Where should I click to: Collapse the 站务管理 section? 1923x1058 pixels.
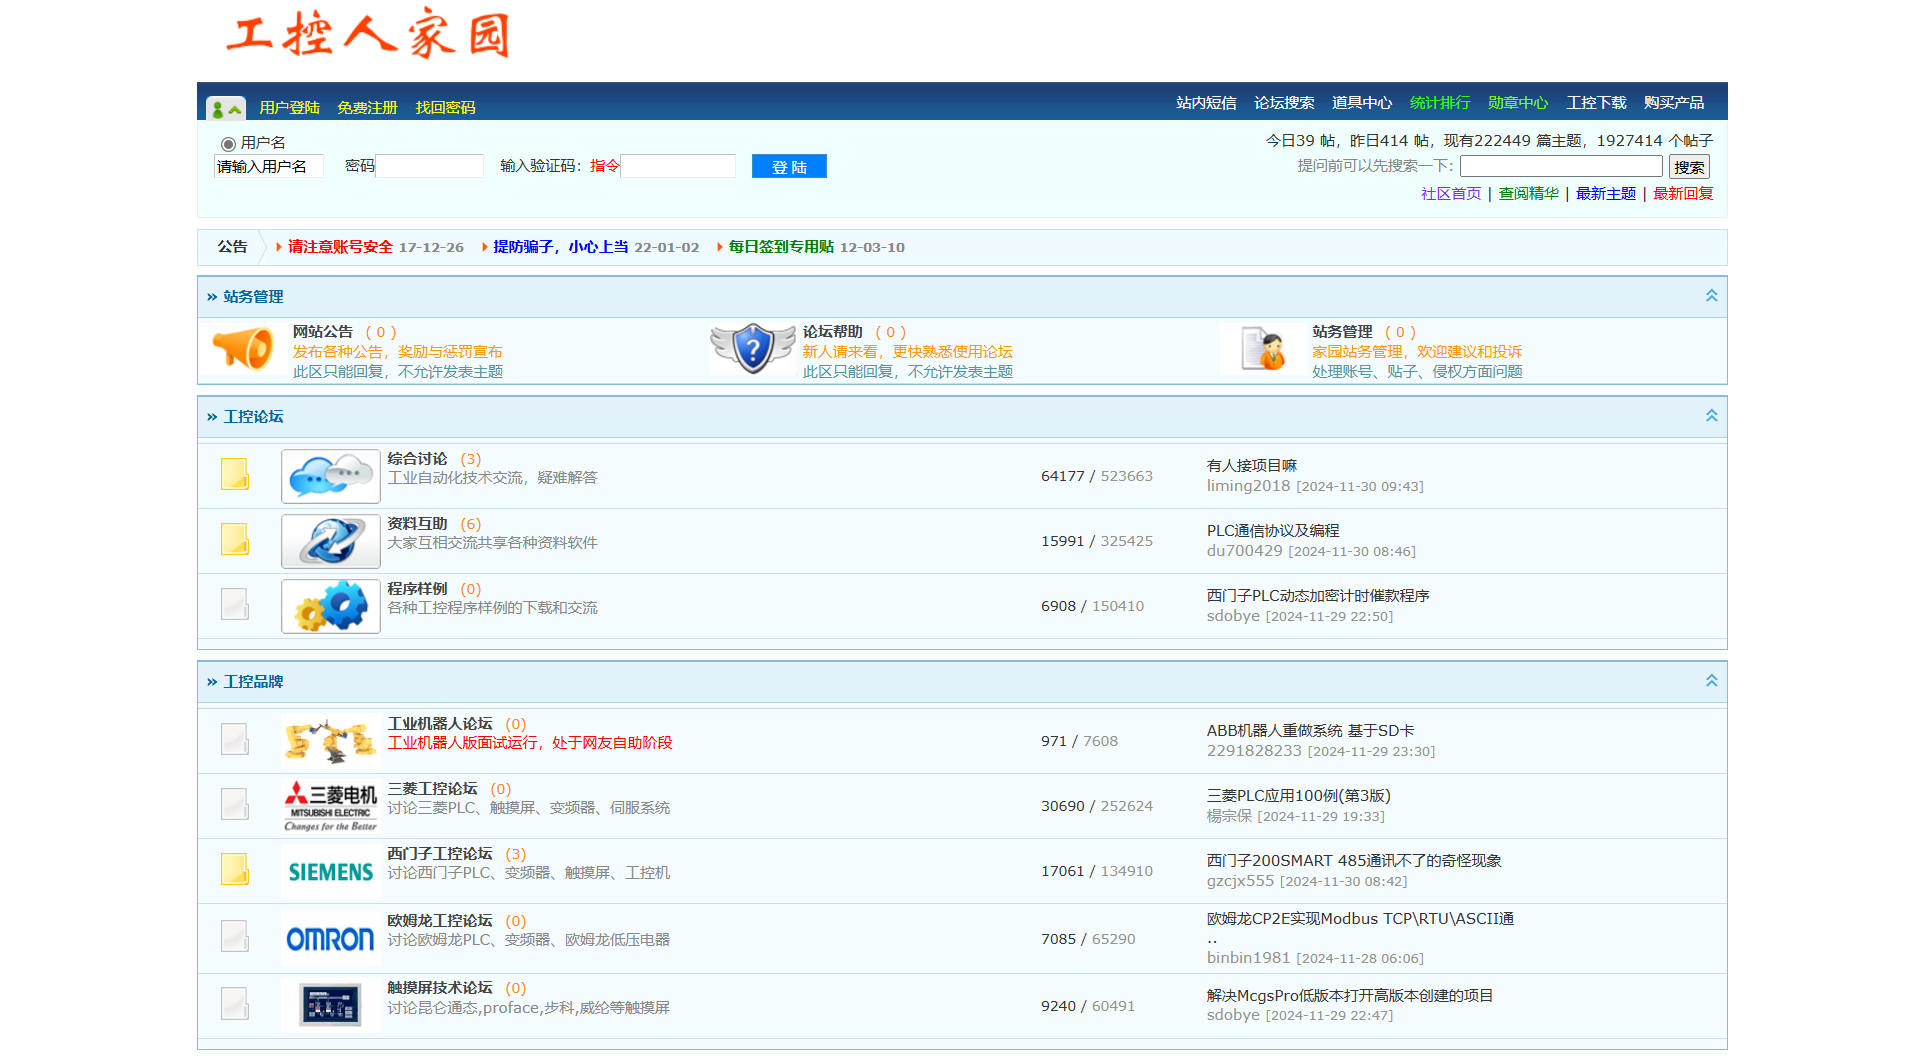[x=1711, y=296]
